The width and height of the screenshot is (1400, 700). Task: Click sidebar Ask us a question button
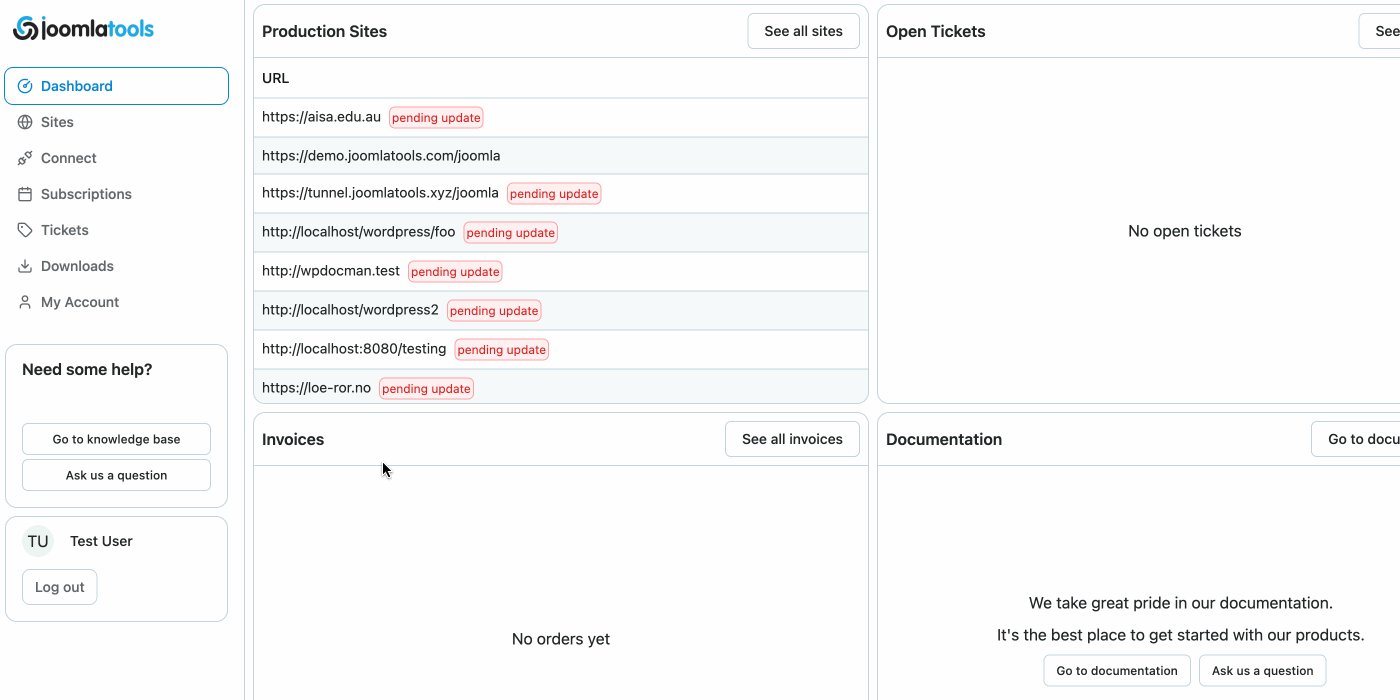(x=116, y=475)
